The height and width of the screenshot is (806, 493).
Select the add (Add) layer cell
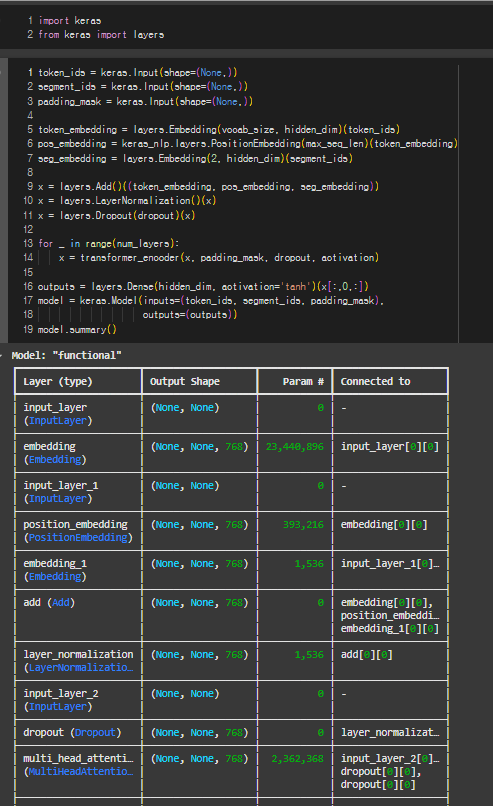click(x=79, y=615)
